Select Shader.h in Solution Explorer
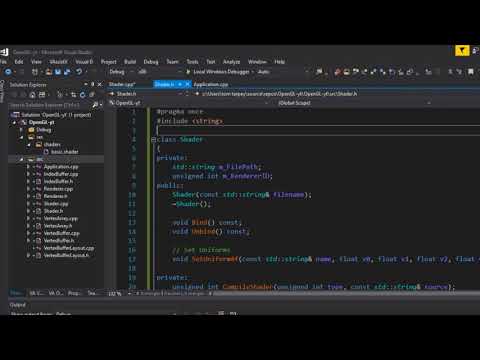Viewport: 480px width, 360px height. tap(53, 211)
